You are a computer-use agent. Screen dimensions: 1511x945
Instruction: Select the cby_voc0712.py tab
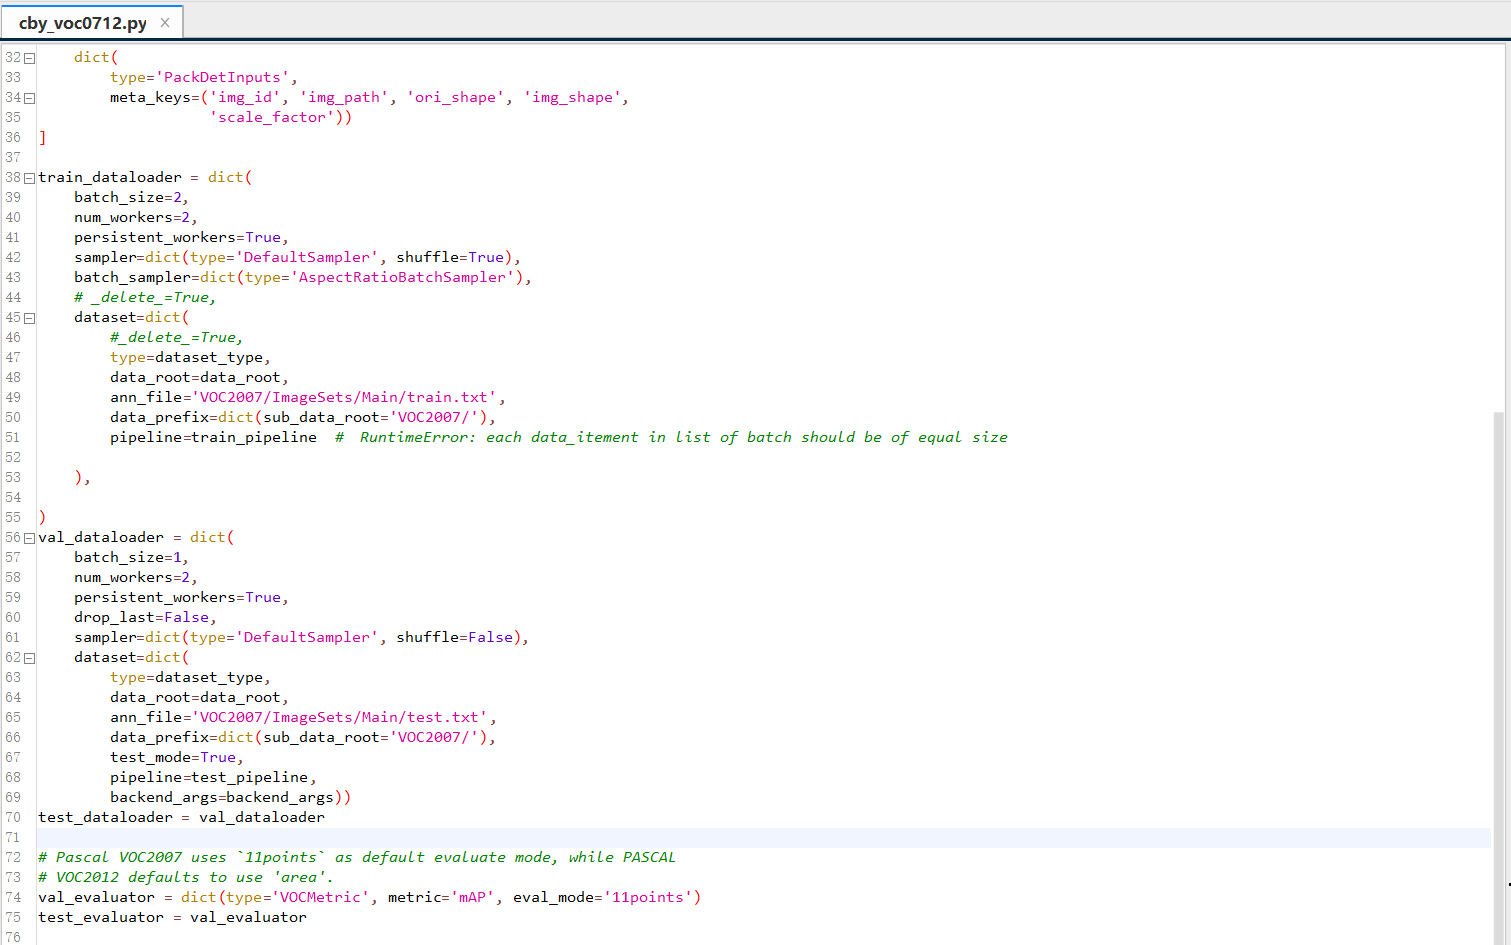pyautogui.click(x=85, y=20)
